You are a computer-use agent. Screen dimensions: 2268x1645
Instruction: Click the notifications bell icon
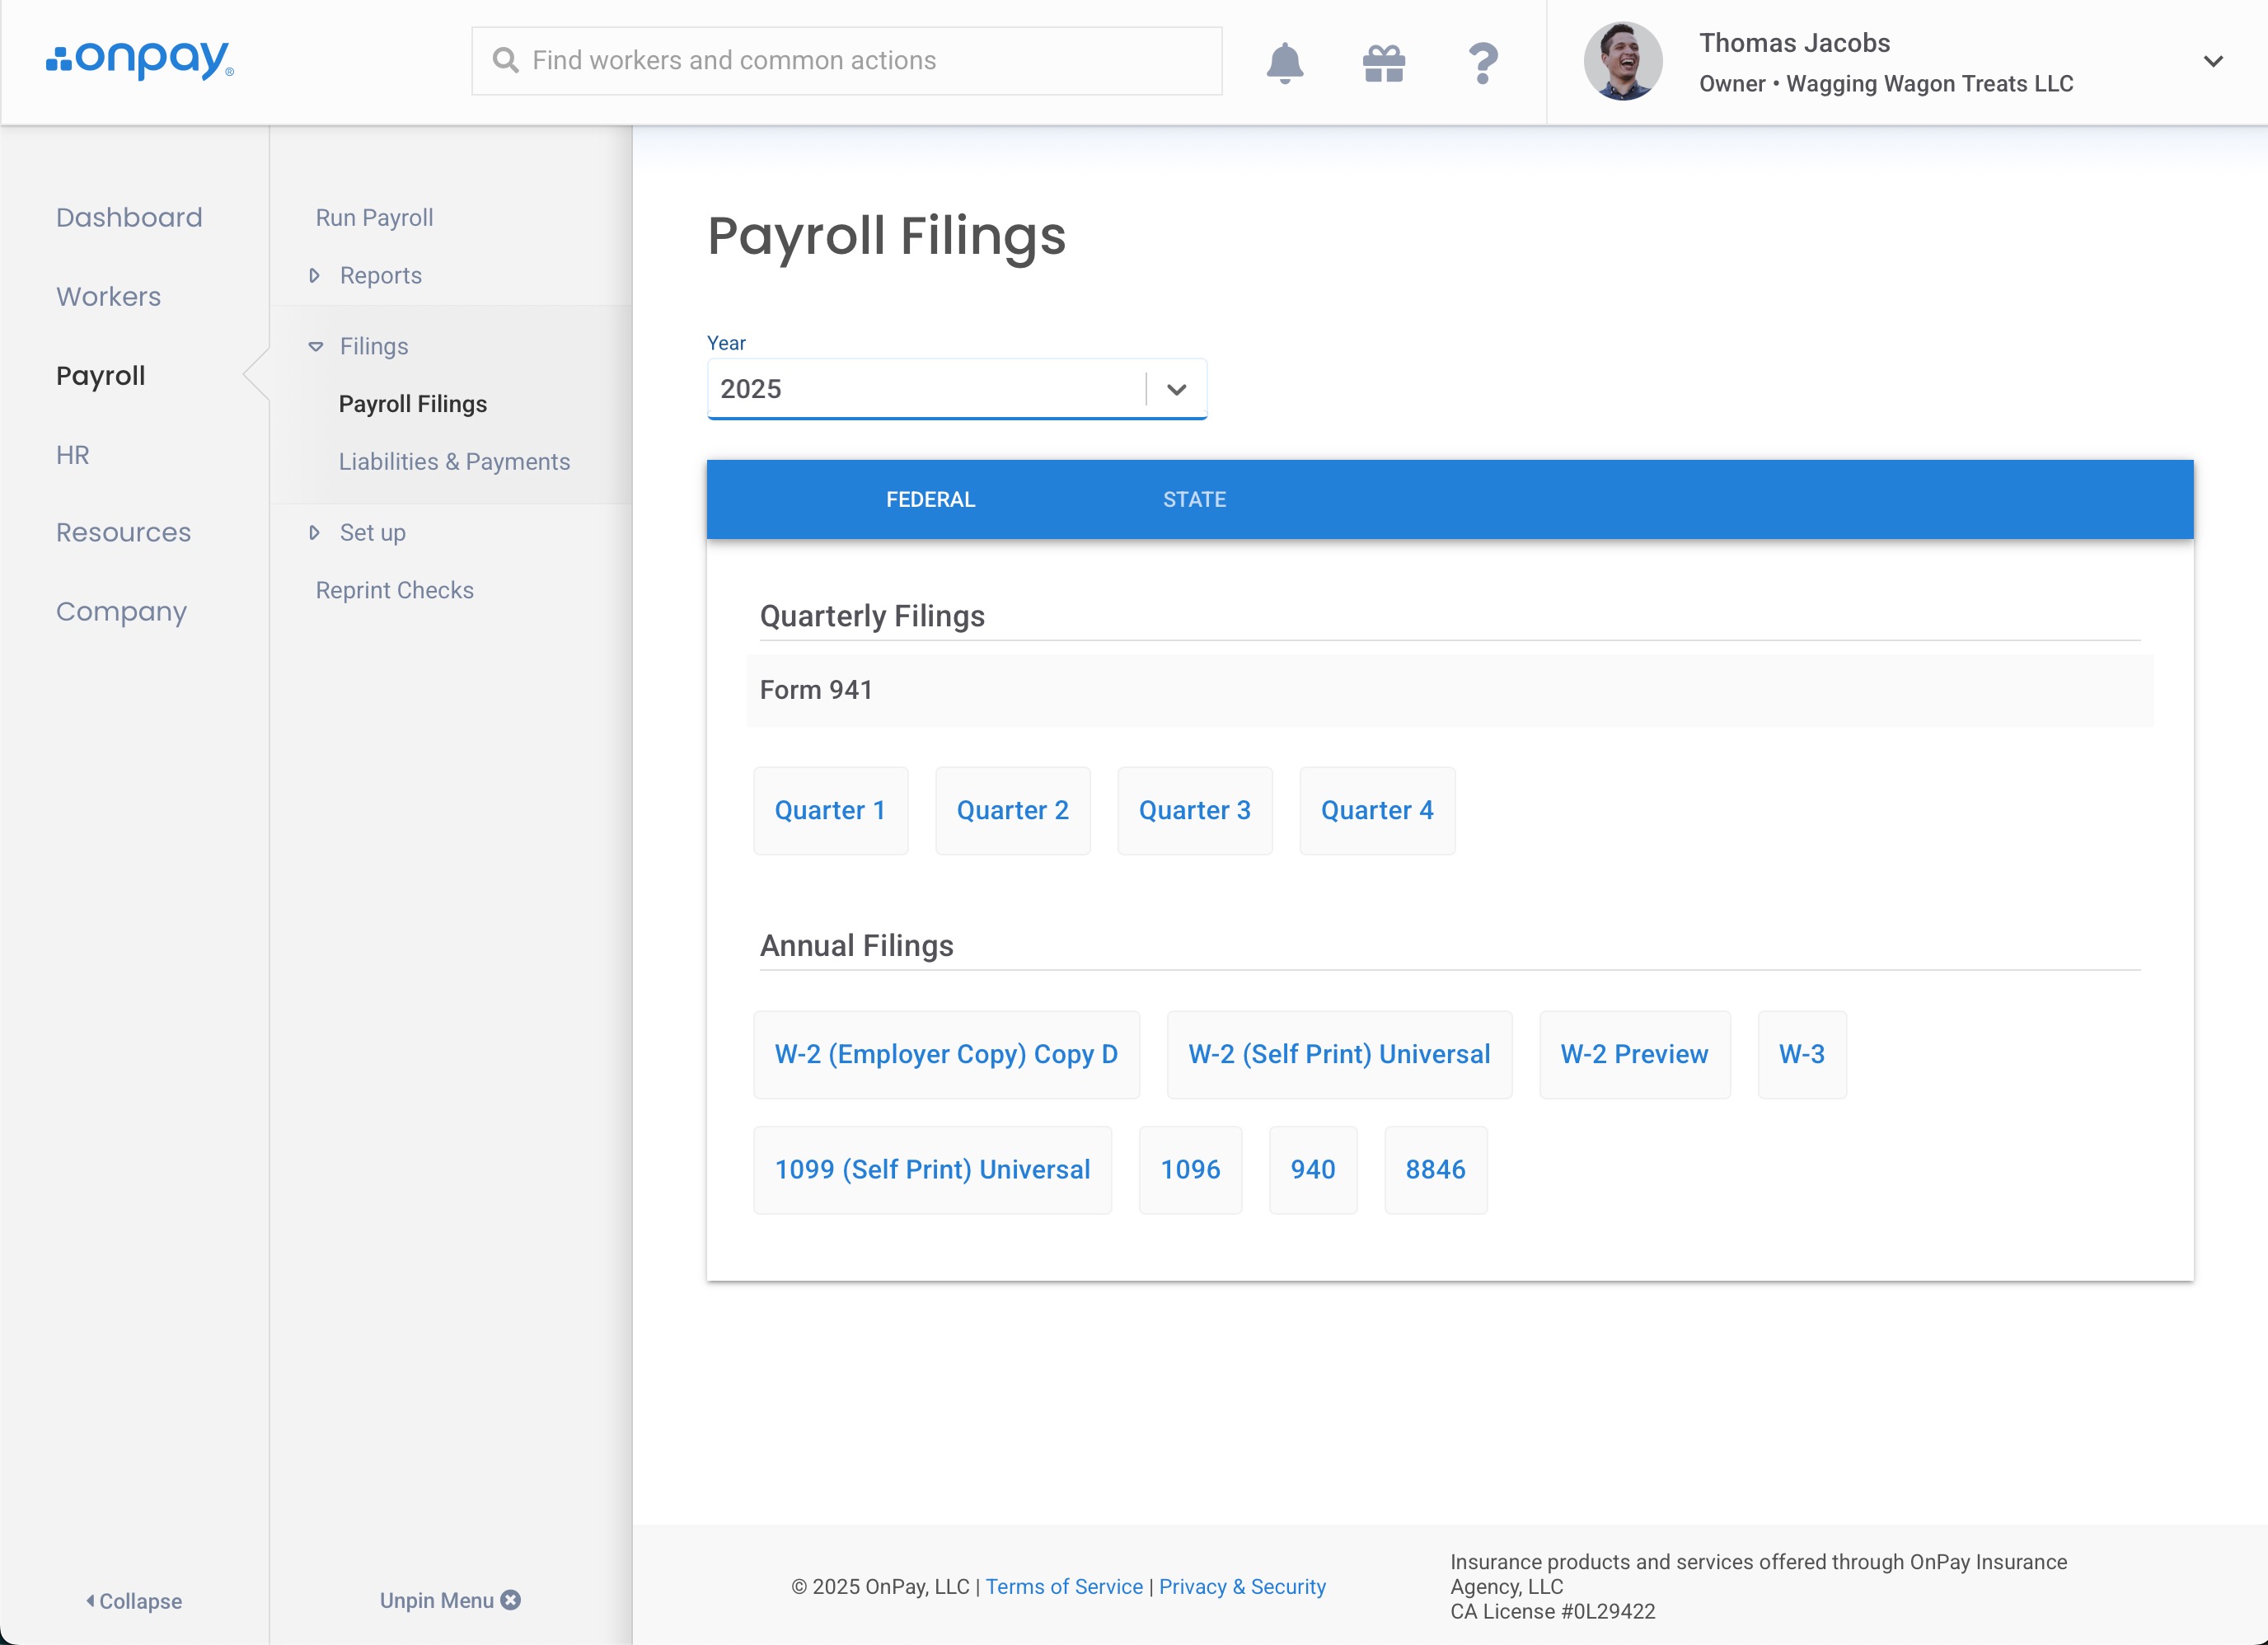(1284, 63)
